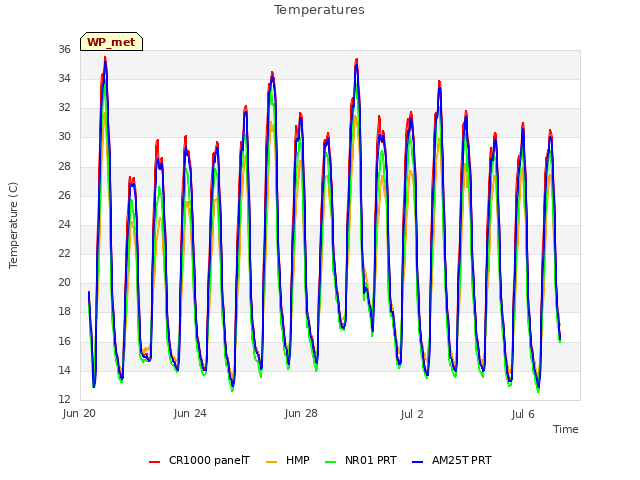This screenshot has height=480, width=640.
Task: Click the 22 y-axis tick label
Action: point(64,253)
